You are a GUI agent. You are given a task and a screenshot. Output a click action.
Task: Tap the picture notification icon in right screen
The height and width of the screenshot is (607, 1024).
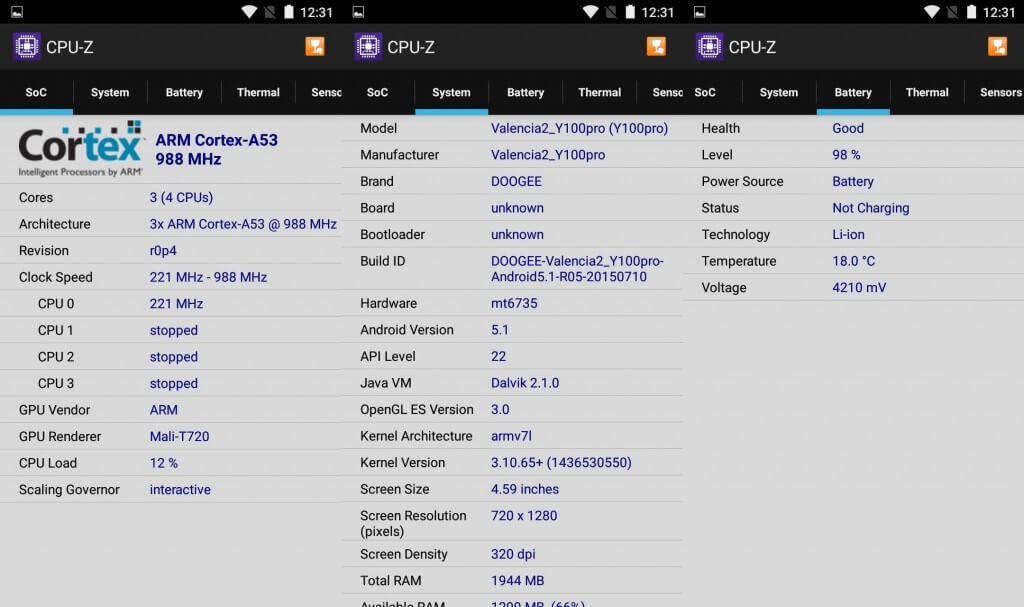[699, 12]
